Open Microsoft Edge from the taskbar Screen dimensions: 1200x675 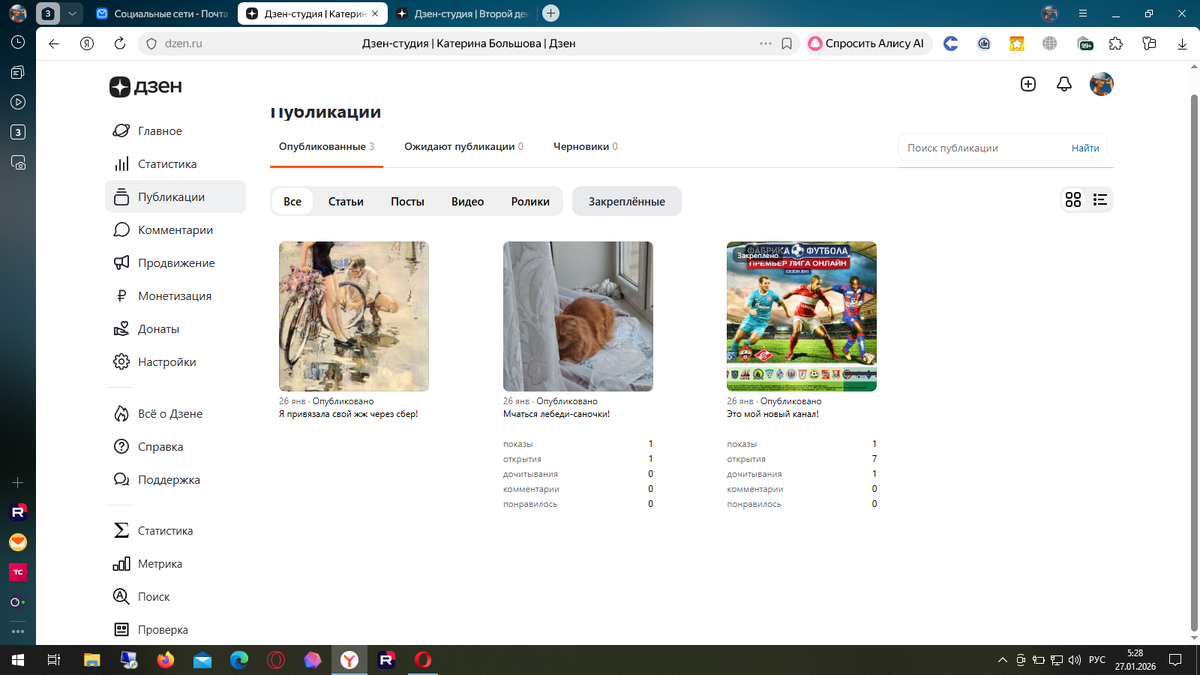(x=239, y=660)
